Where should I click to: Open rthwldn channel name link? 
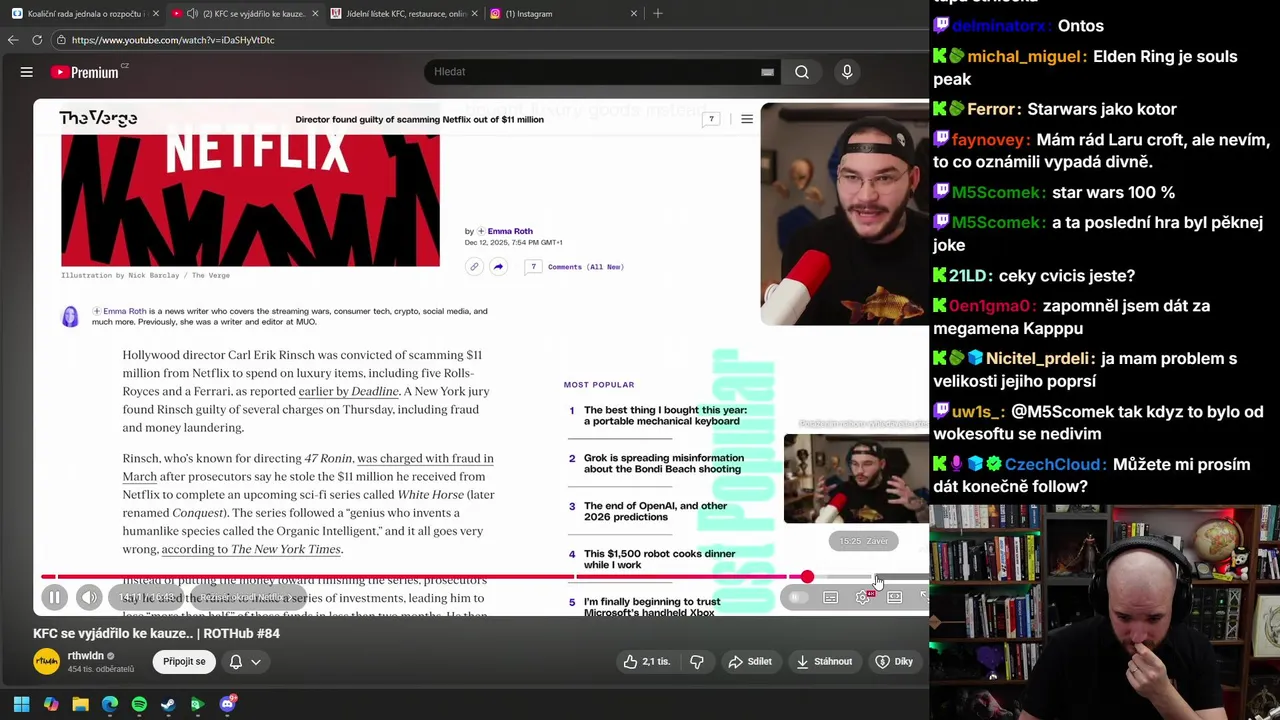(86, 656)
